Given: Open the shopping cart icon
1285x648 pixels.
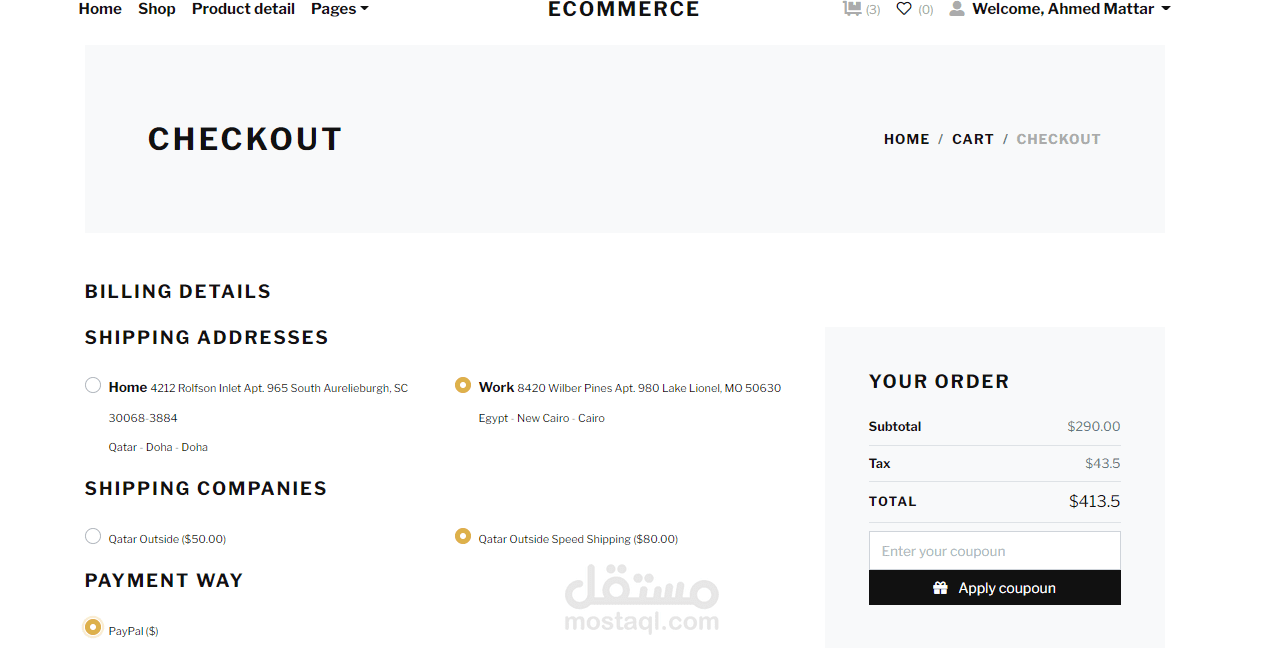Looking at the screenshot, I should 852,9.
